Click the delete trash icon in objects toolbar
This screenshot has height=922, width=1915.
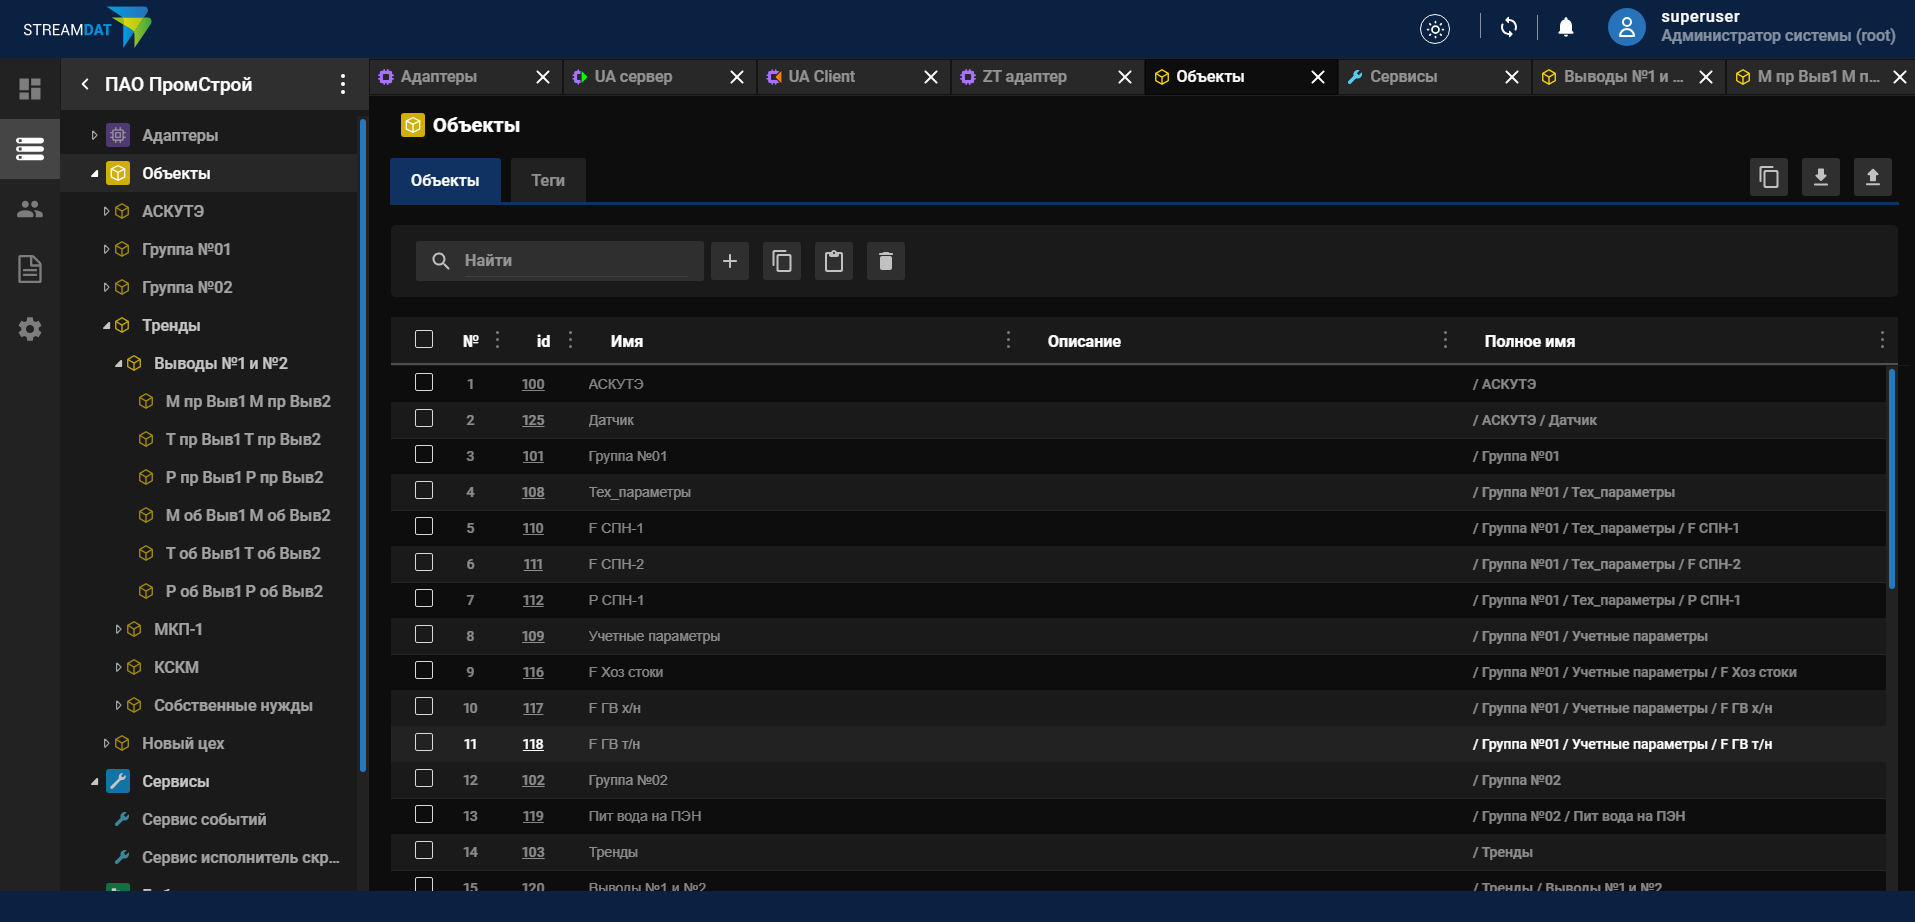click(x=885, y=260)
